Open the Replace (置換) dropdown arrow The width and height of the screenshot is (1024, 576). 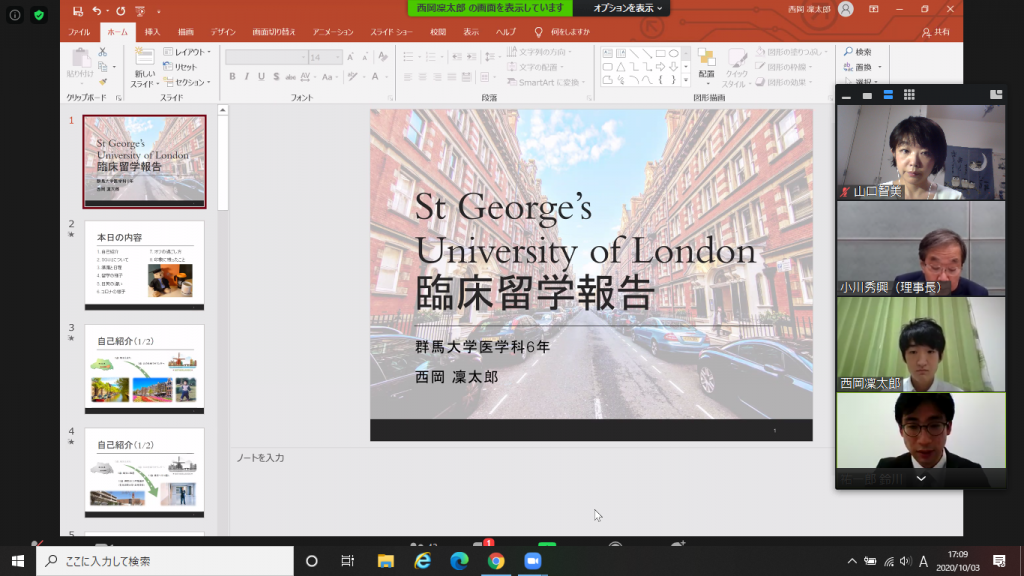click(880, 67)
